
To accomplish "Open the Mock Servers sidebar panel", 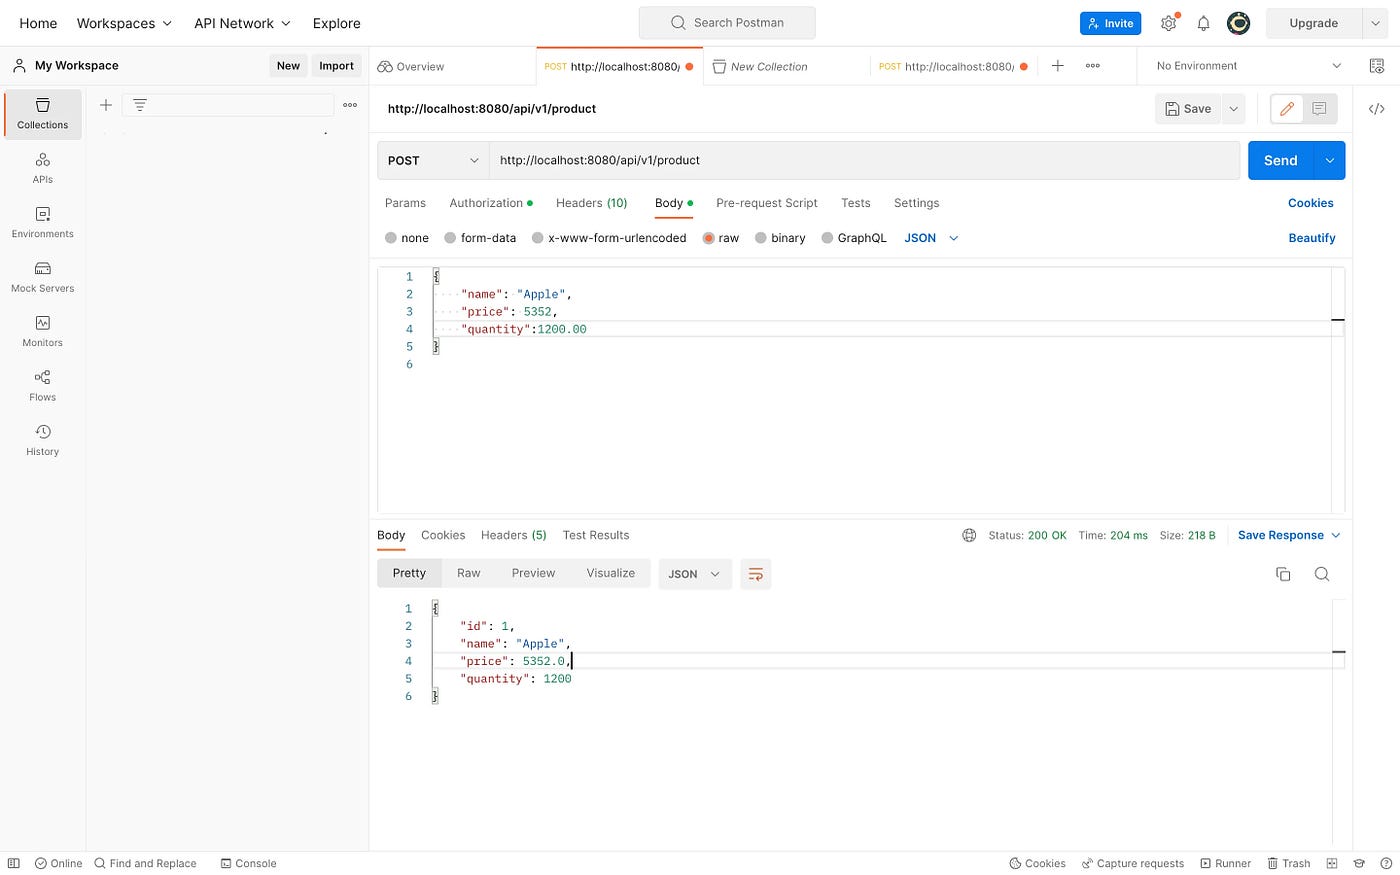I will pyautogui.click(x=43, y=277).
